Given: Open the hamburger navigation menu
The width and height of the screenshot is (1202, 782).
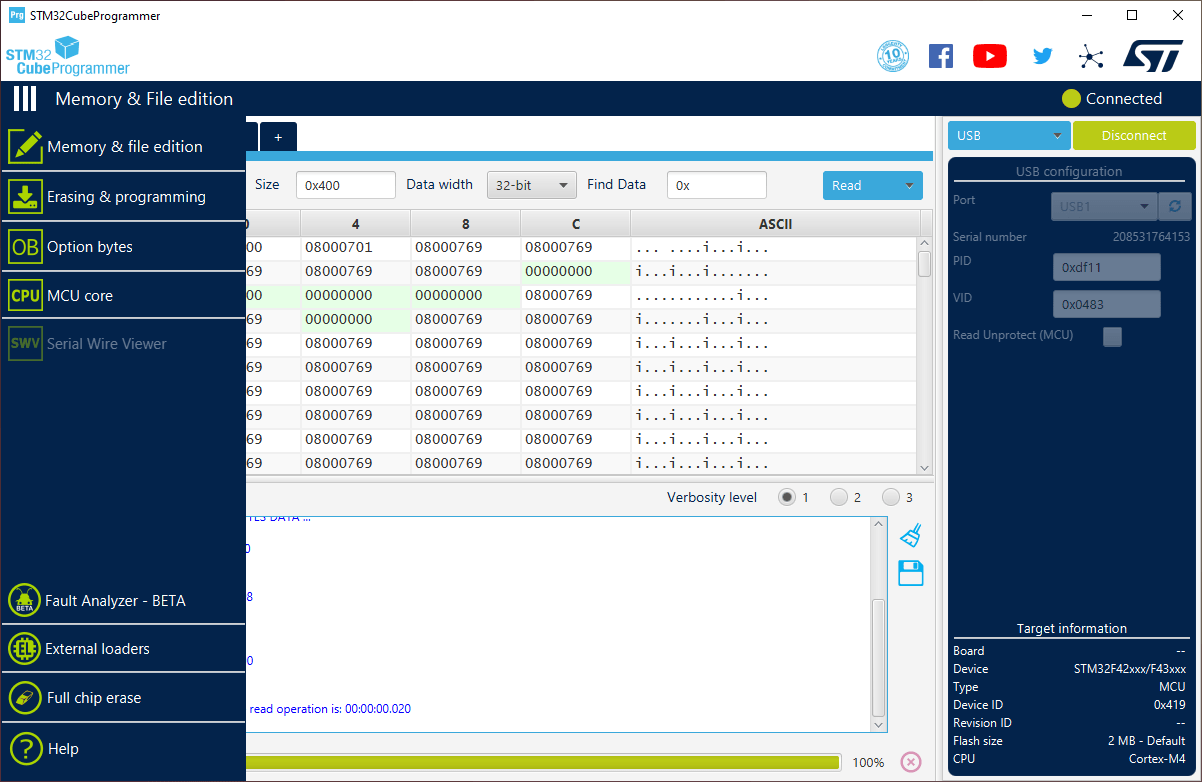Looking at the screenshot, I should tap(24, 98).
